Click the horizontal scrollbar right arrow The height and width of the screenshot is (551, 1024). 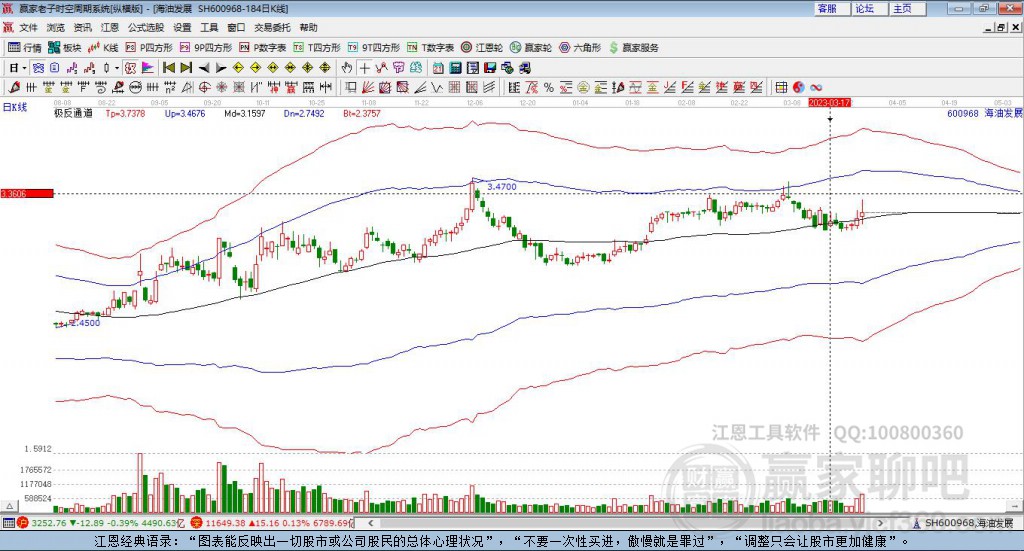point(881,523)
